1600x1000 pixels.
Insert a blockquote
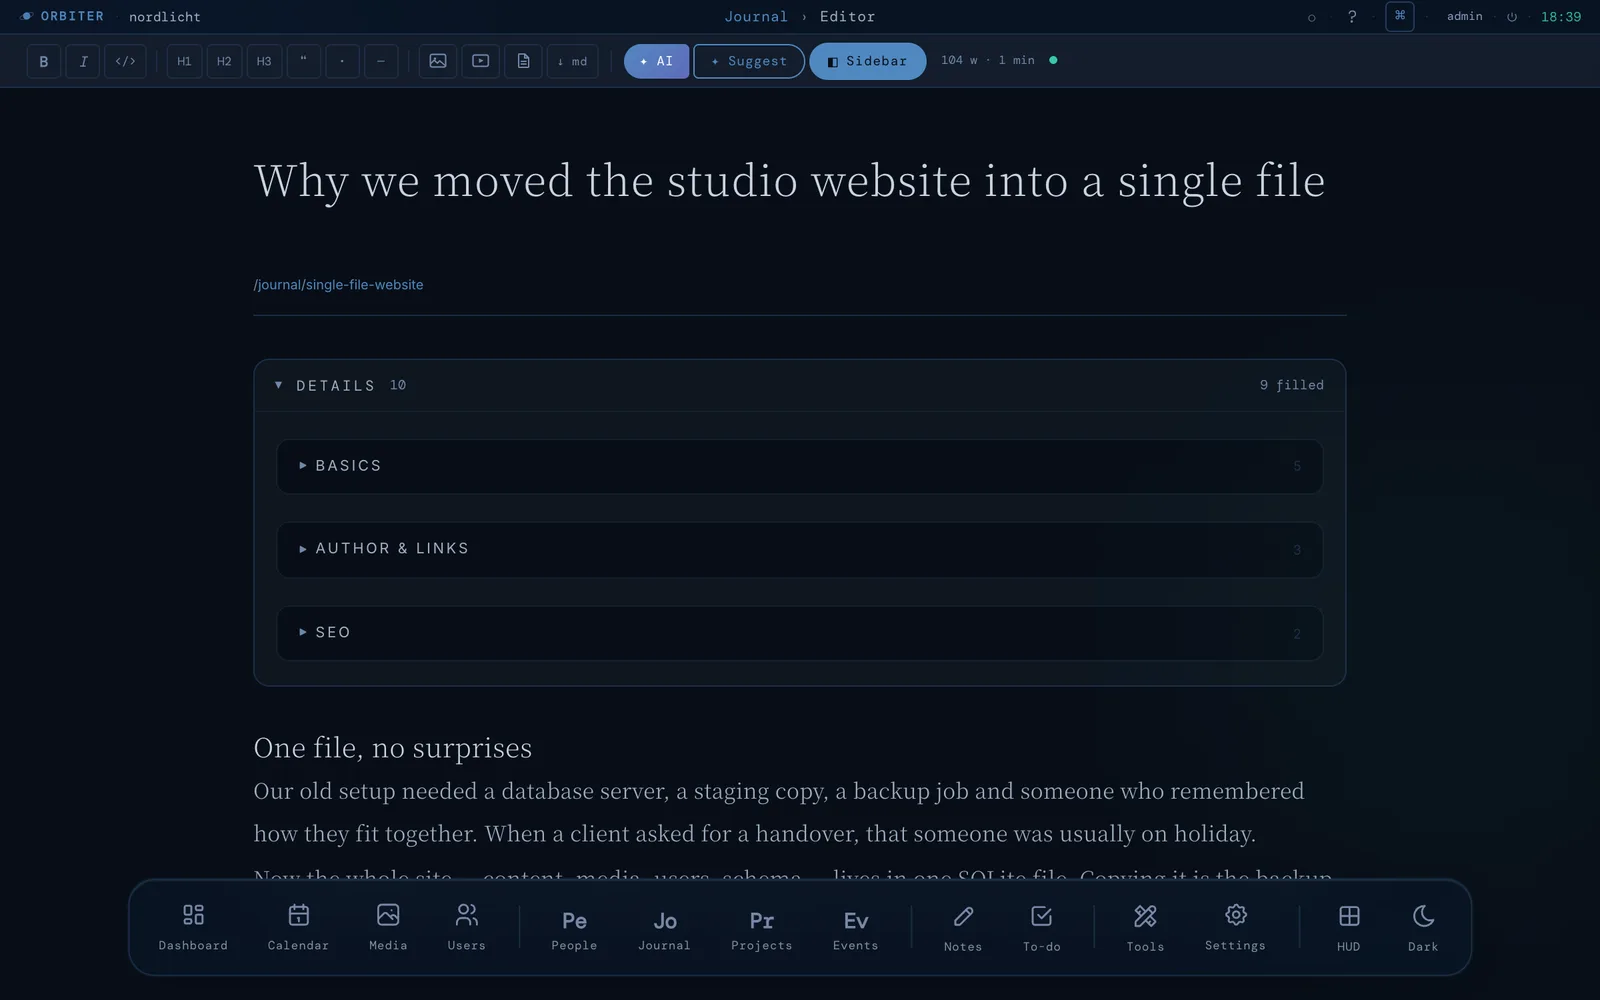click(x=303, y=61)
